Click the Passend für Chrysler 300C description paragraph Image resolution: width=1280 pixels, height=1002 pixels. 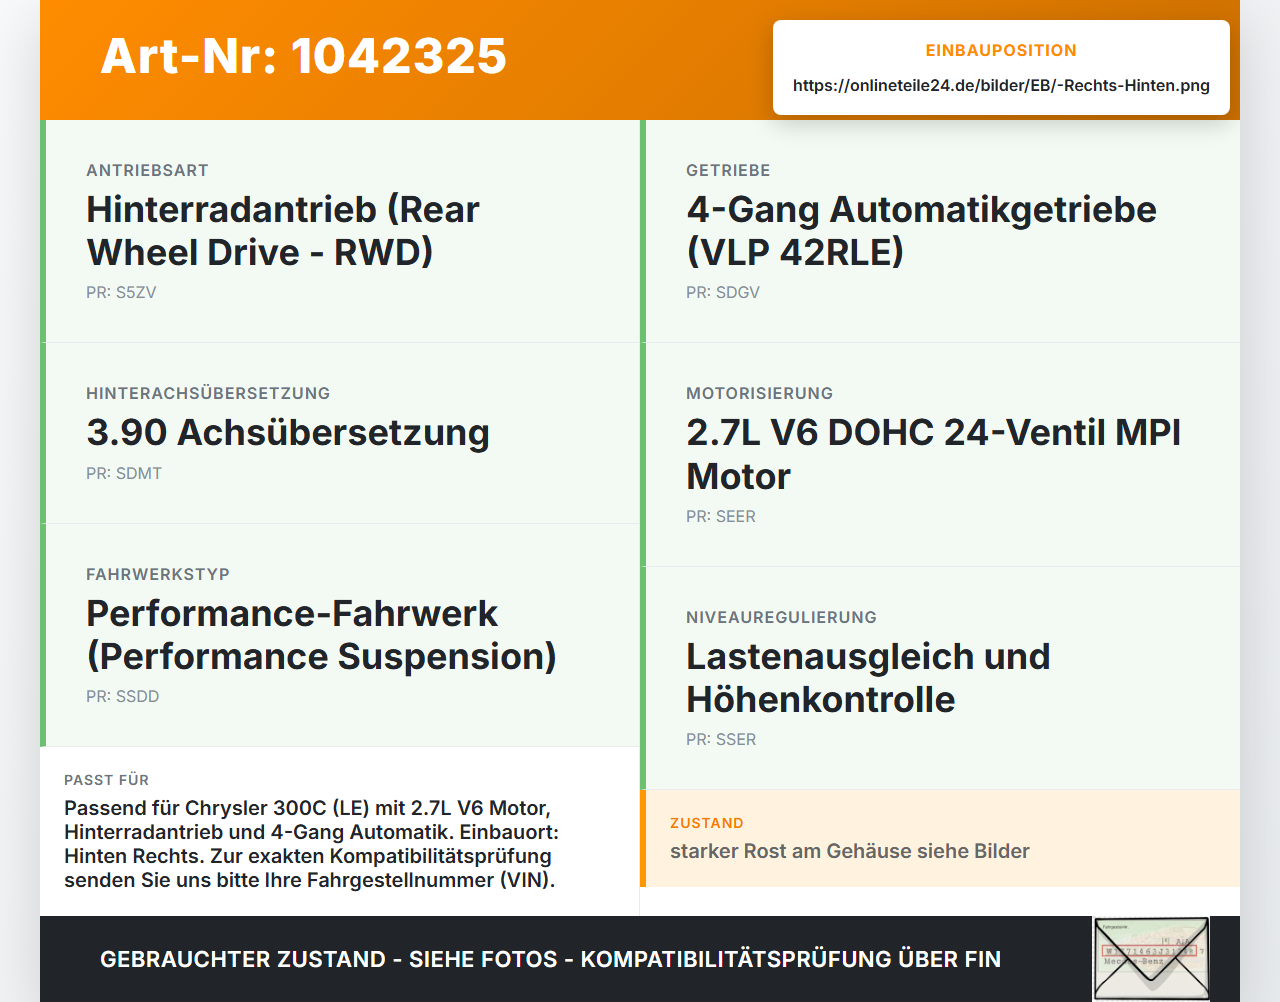[311, 844]
